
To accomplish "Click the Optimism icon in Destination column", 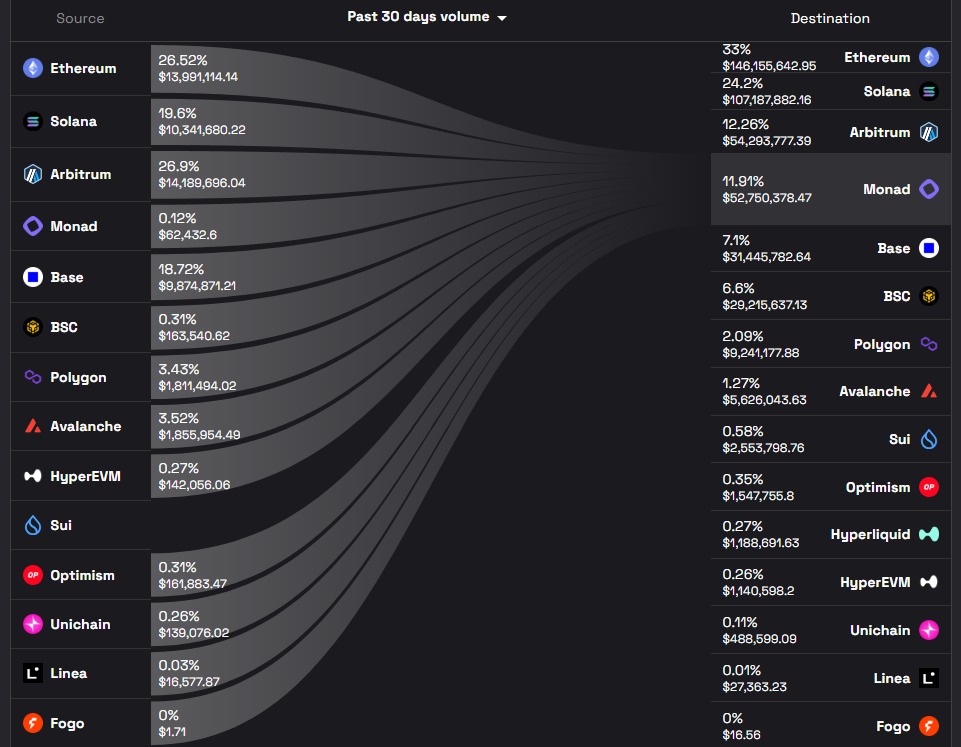I will click(929, 487).
